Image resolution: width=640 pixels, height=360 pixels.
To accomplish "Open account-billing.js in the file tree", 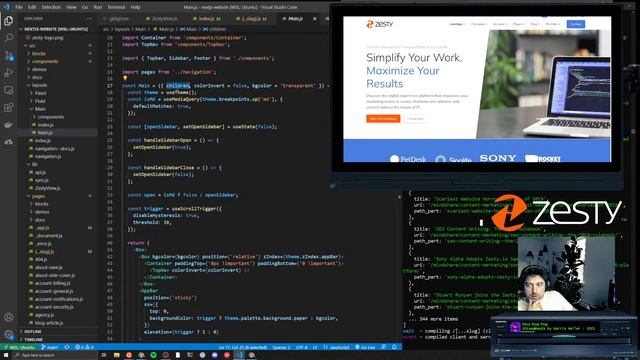I will point(49,283).
